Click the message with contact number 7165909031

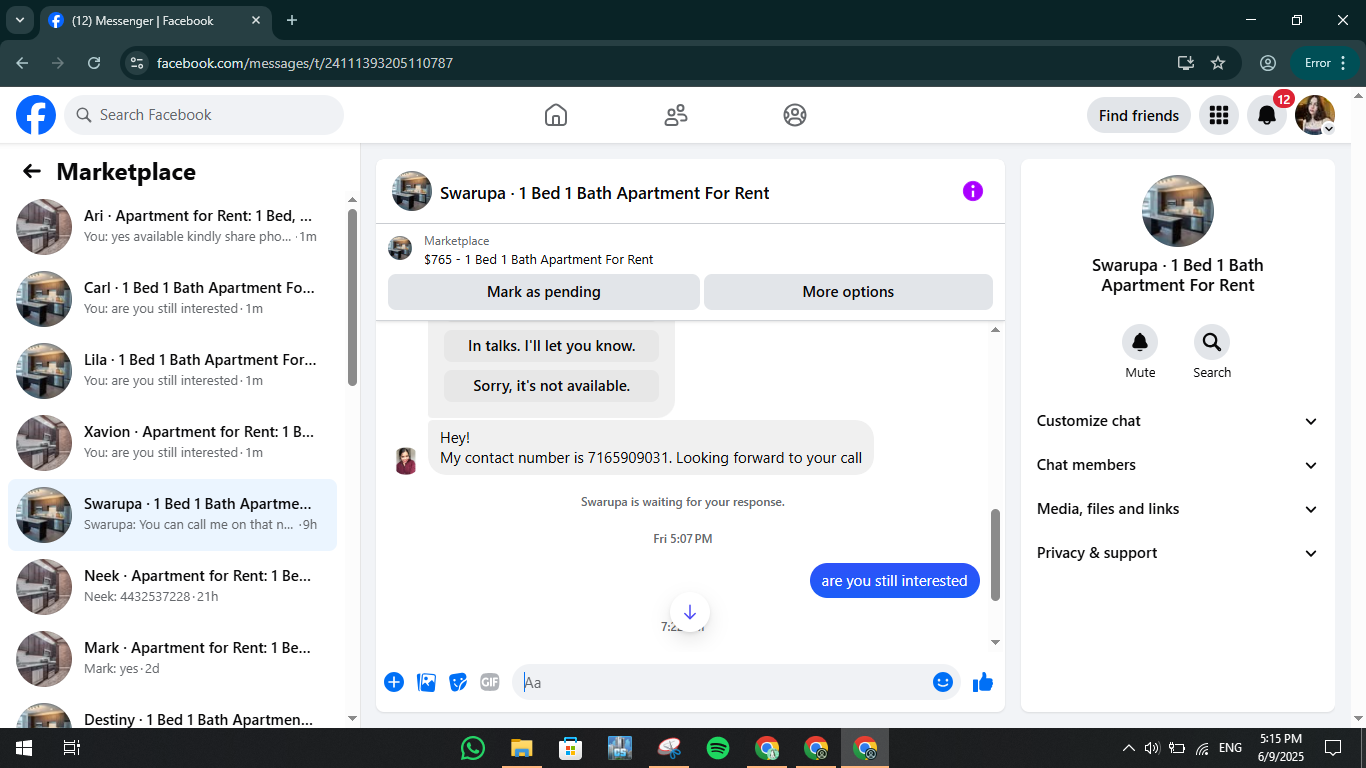coord(651,448)
